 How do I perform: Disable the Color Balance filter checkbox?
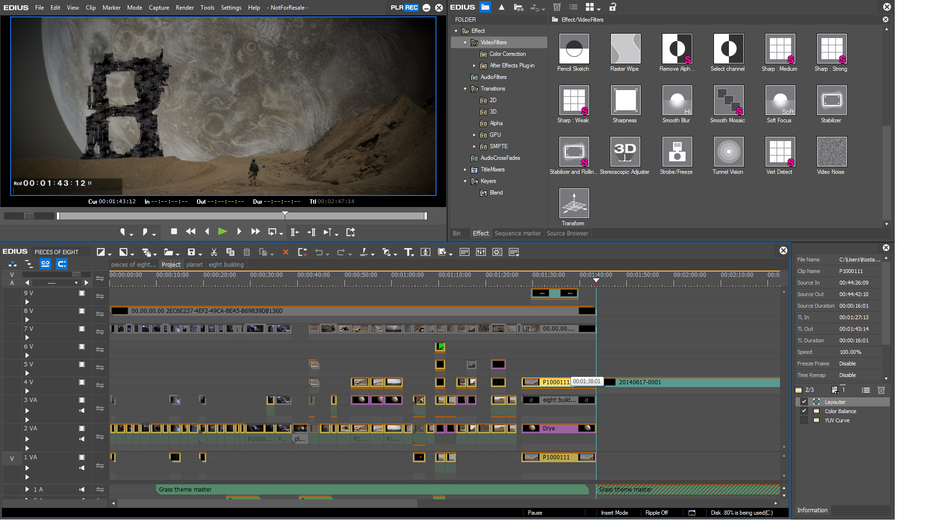point(804,411)
